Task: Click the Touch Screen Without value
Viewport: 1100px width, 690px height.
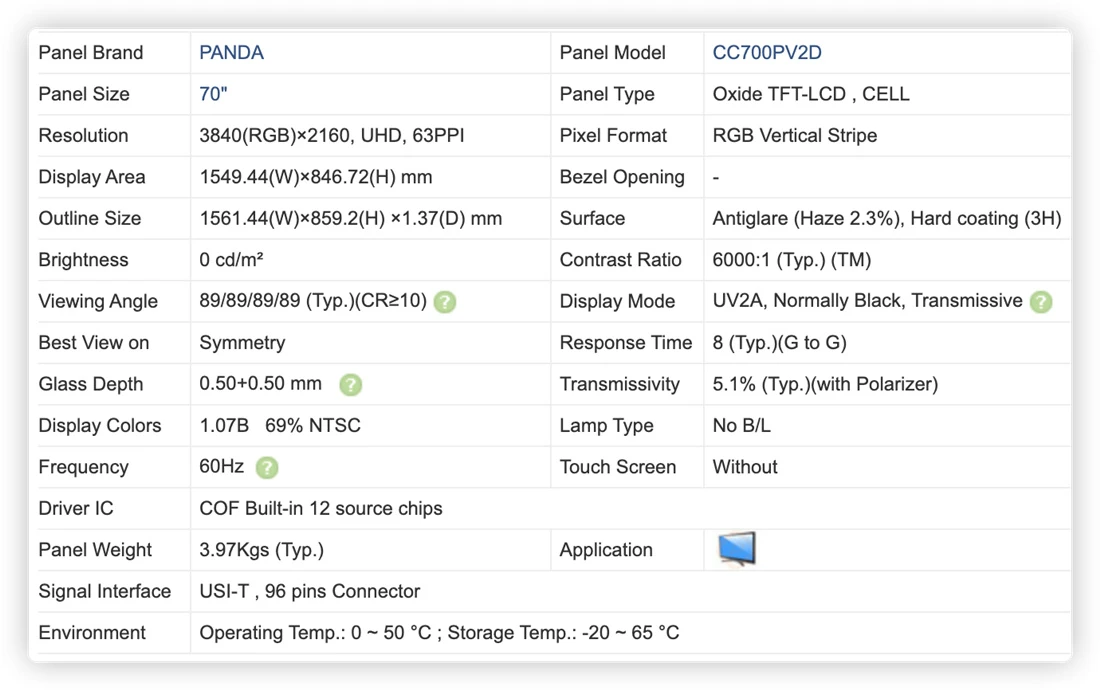Action: tap(744, 467)
